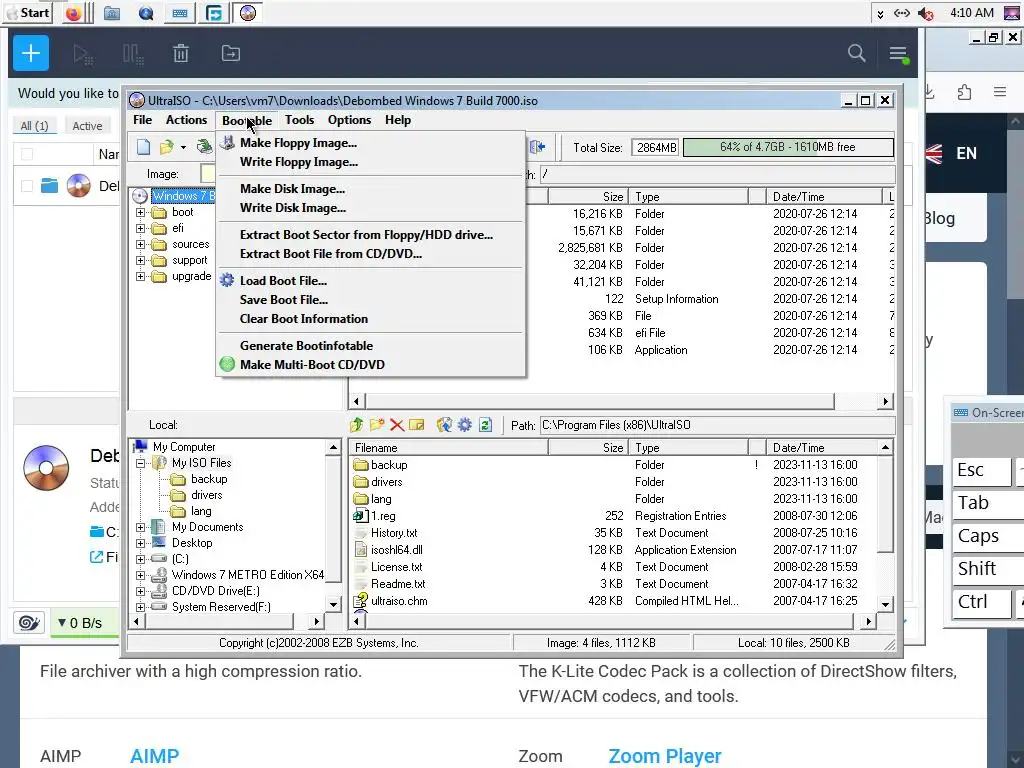Viewport: 1024px width, 768px height.
Task: Click the 64% of 4.7GB capacity bar
Action: tap(788, 148)
